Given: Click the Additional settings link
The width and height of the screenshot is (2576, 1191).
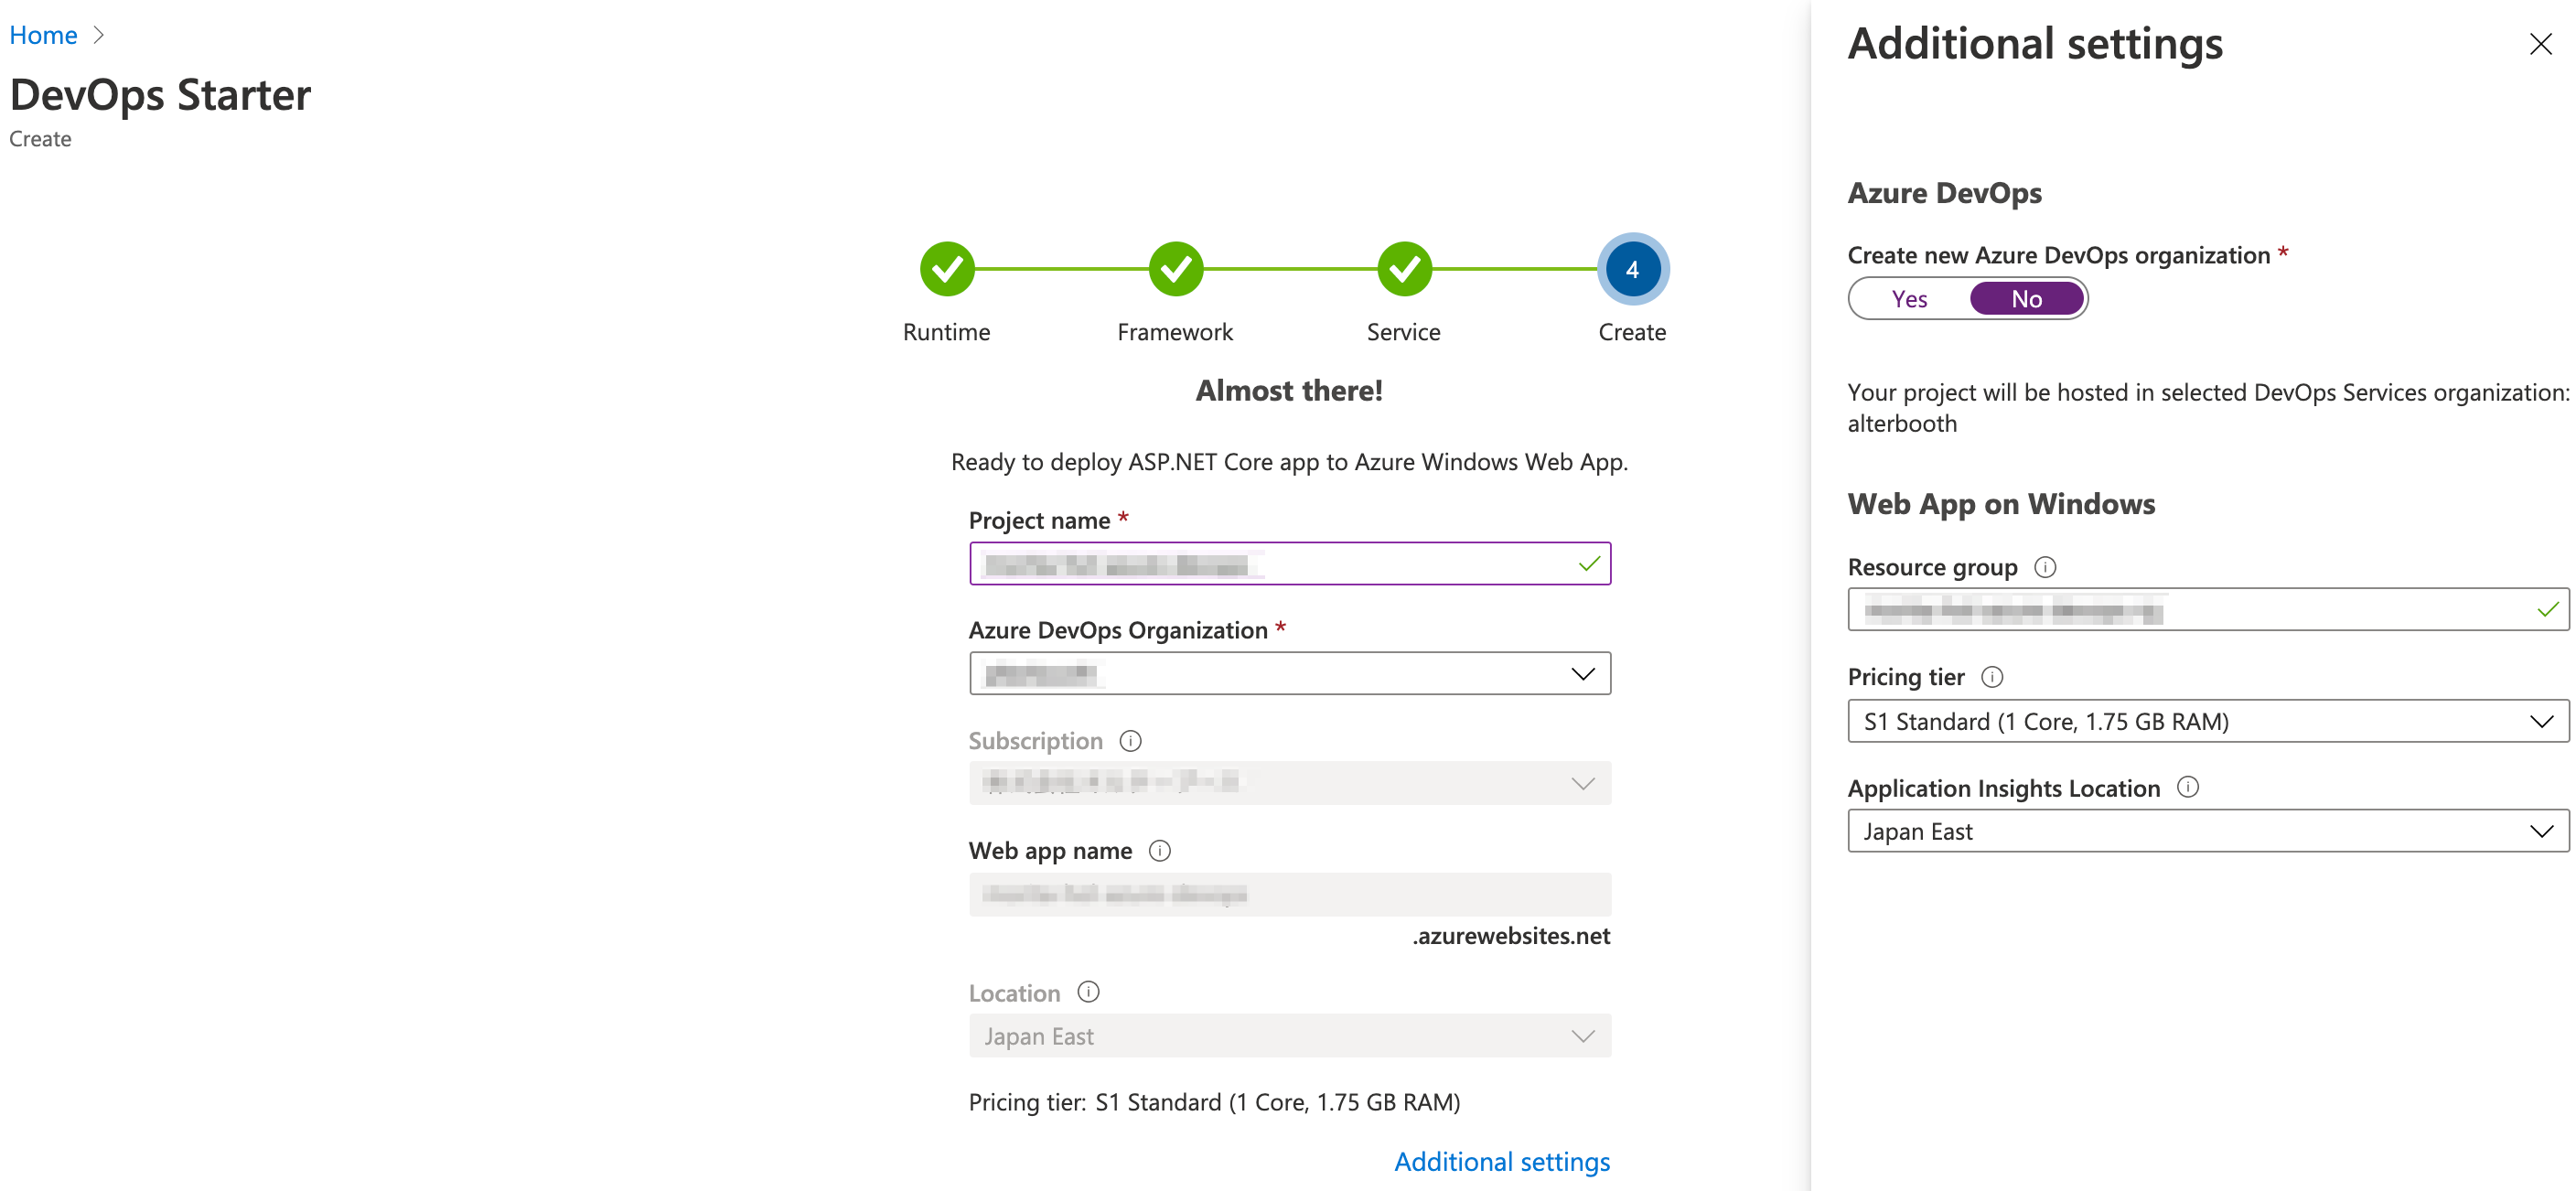Looking at the screenshot, I should [1501, 1161].
